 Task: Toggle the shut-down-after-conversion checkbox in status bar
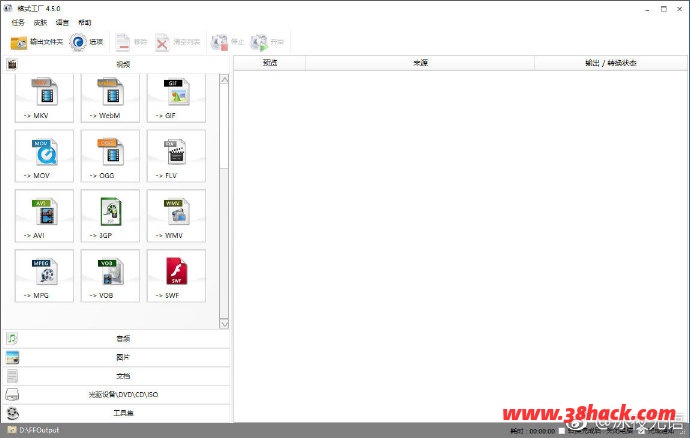(x=562, y=431)
